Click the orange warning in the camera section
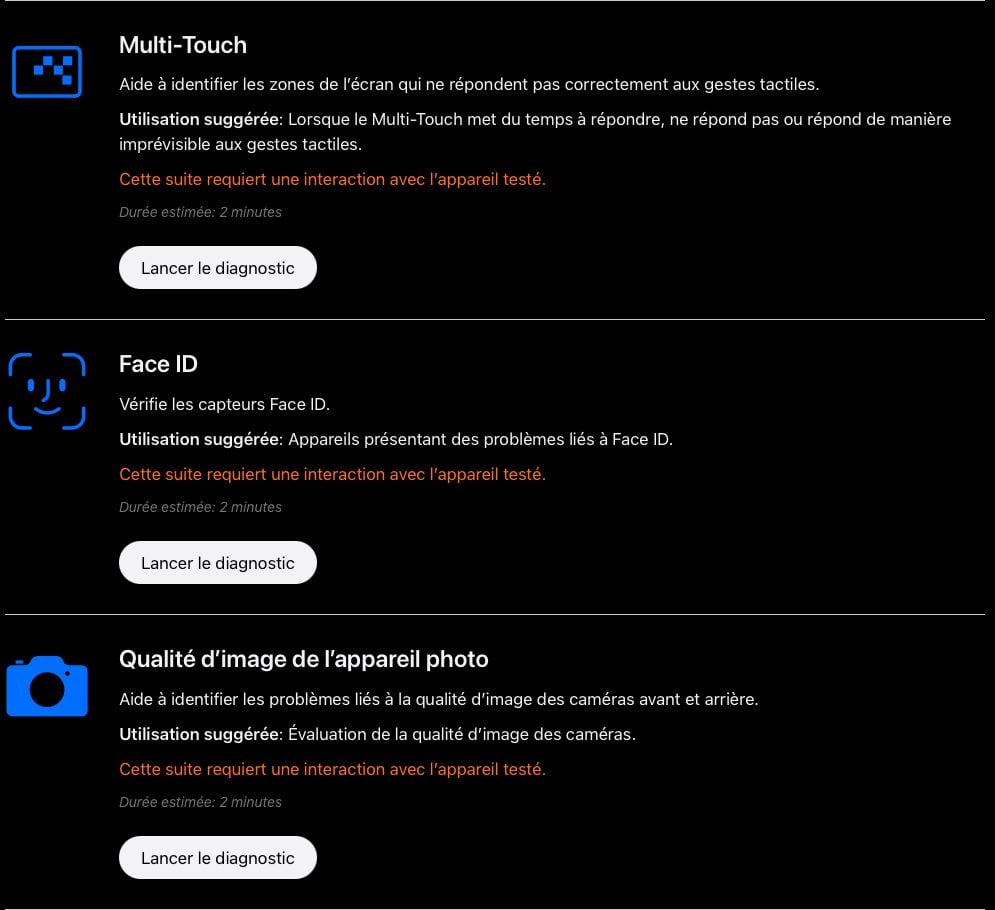The image size is (995, 910). [332, 769]
